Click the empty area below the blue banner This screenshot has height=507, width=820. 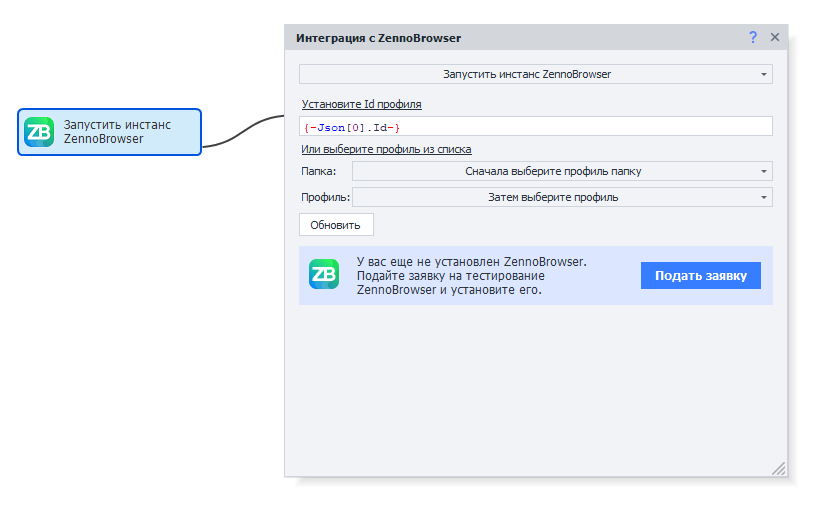coord(535,390)
